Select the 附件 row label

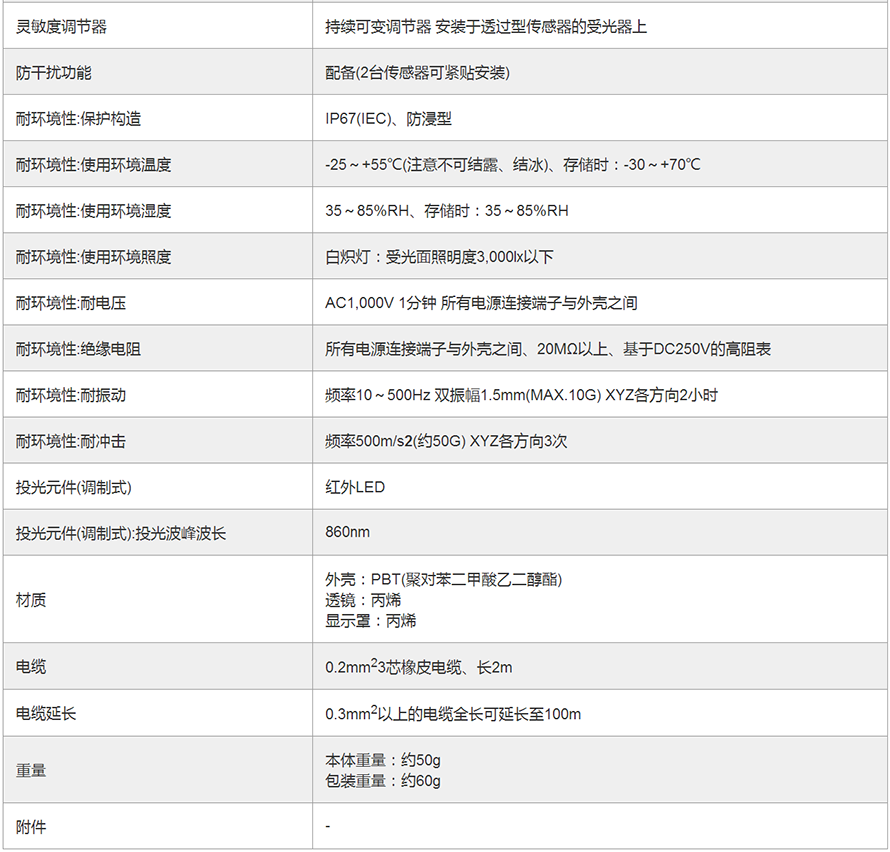31,827
